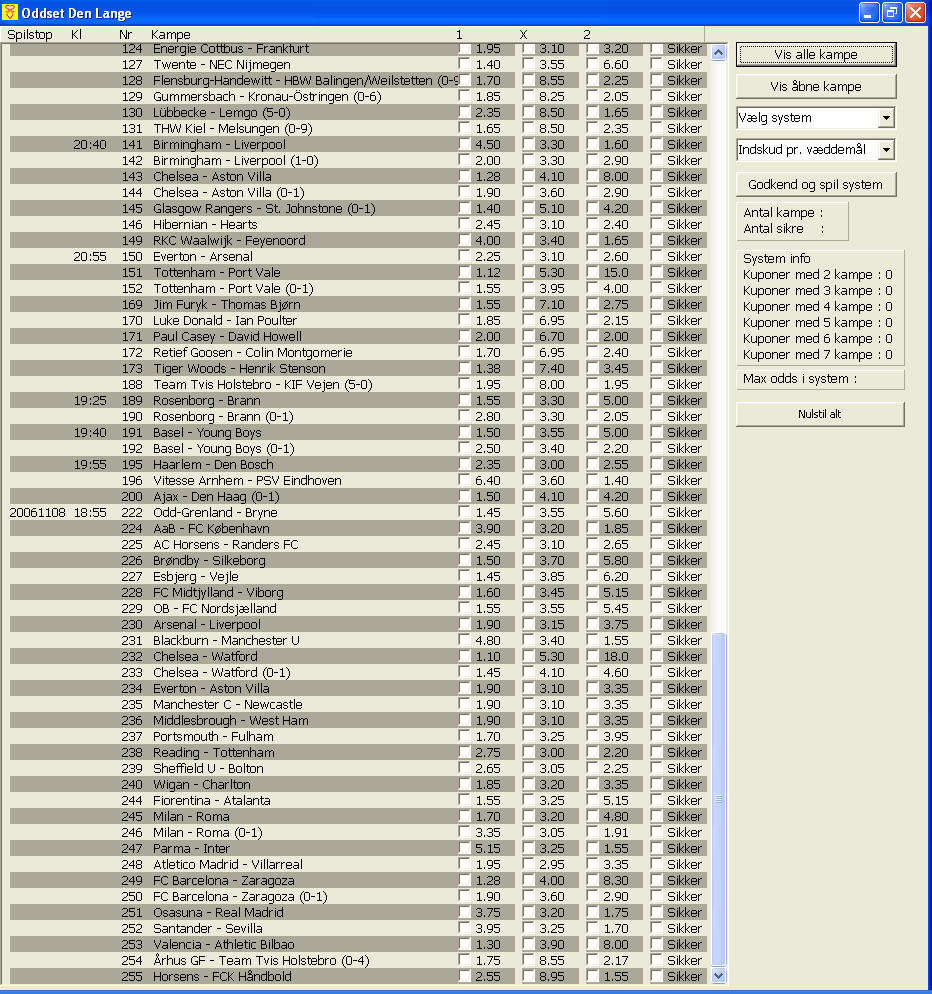The image size is (932, 994).
Task: Restore down the Oddset window
Action: pyautogui.click(x=891, y=12)
